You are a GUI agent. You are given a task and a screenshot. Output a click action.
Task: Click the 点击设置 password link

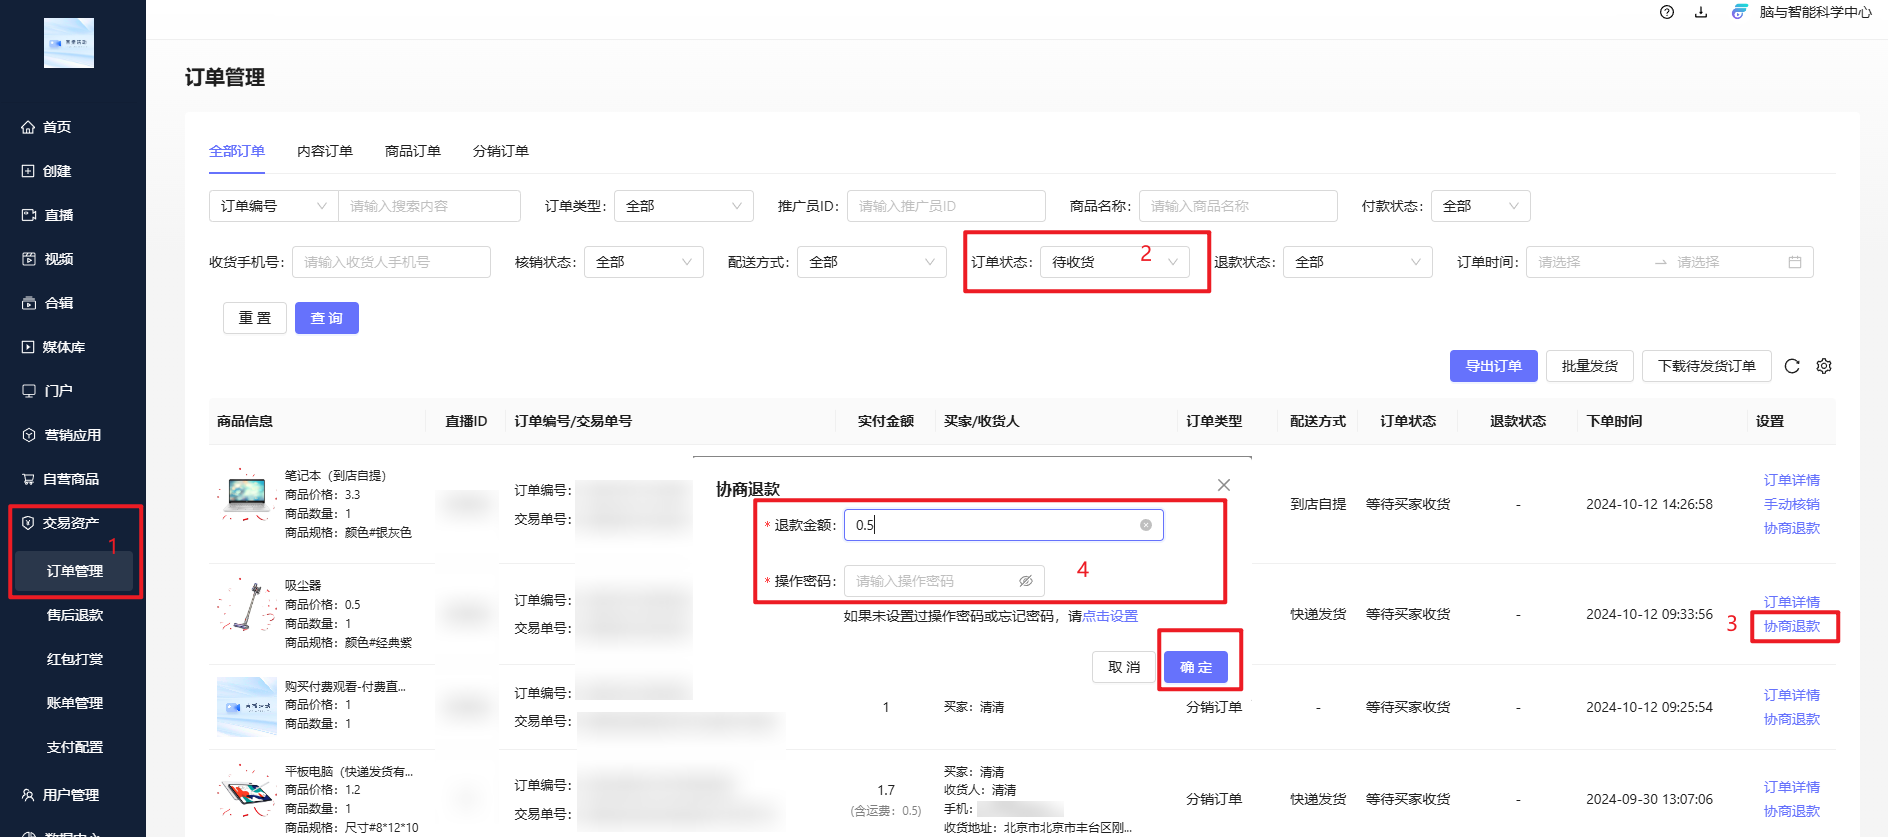click(x=1110, y=616)
